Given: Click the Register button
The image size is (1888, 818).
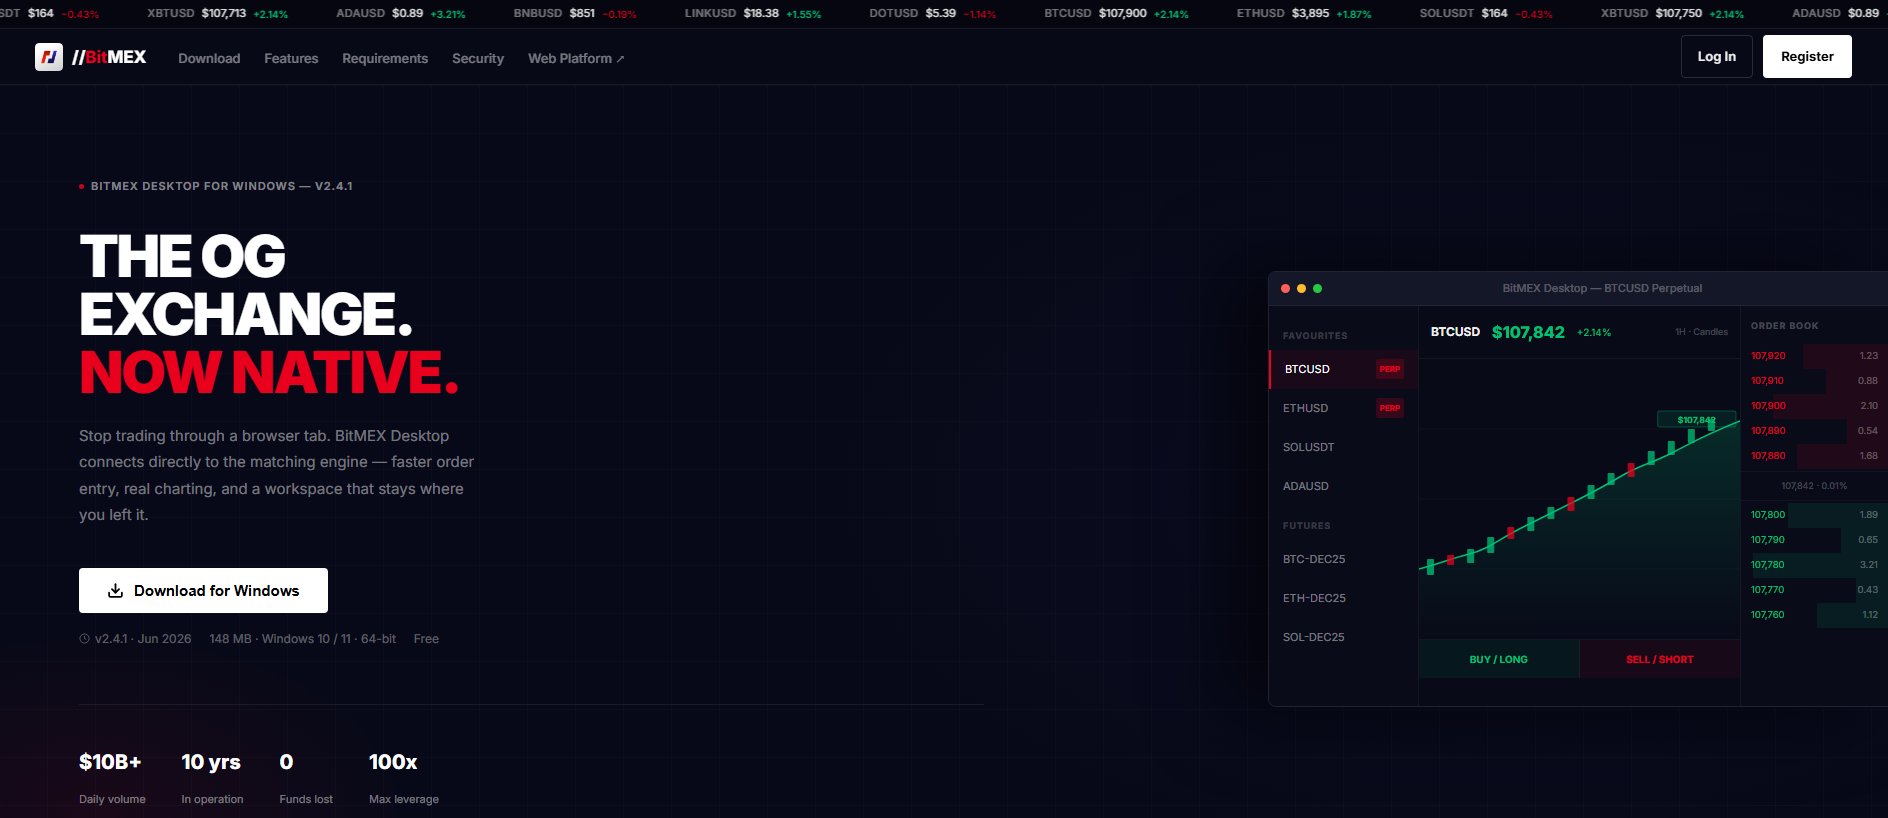Looking at the screenshot, I should [x=1807, y=57].
